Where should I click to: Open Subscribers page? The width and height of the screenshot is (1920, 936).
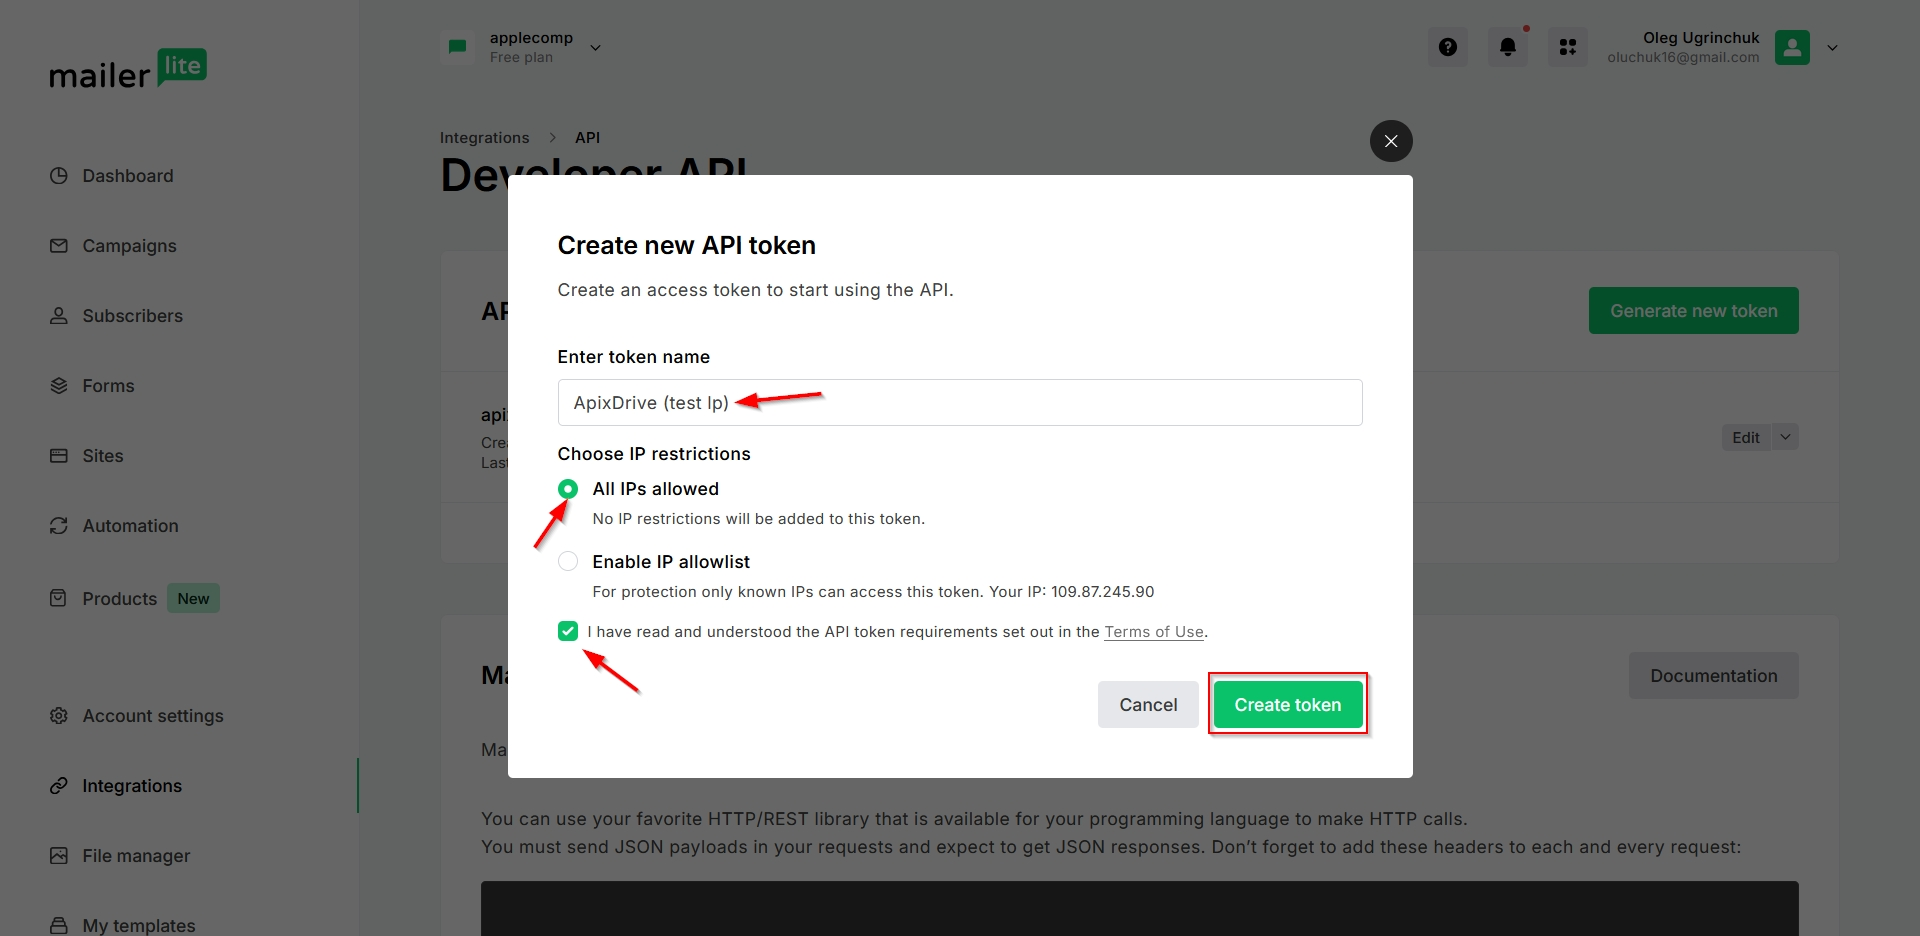(132, 316)
